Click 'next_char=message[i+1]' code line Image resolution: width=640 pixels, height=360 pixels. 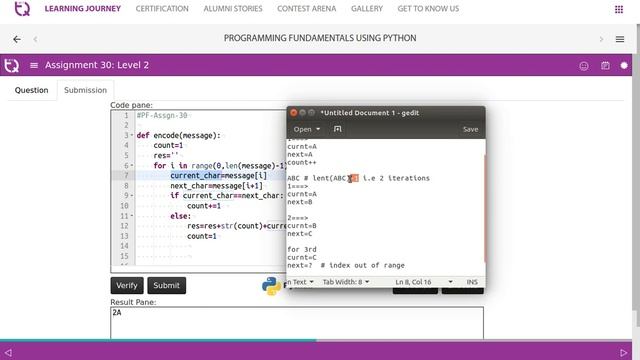[x=216, y=186]
